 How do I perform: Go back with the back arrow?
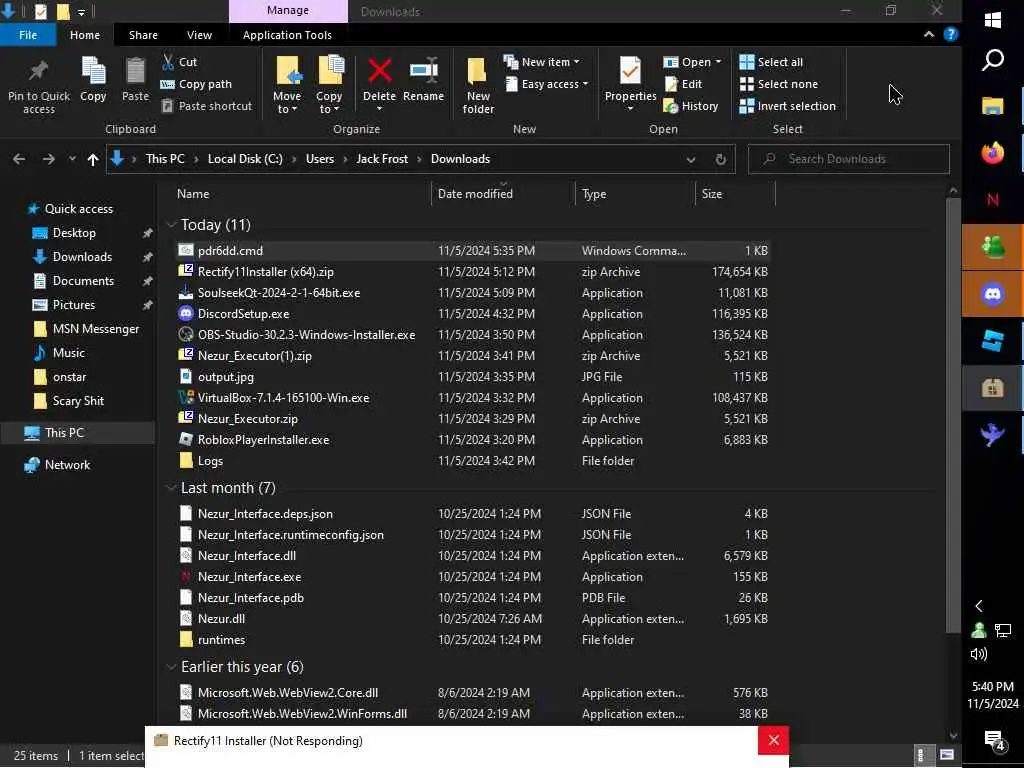[x=19, y=159]
